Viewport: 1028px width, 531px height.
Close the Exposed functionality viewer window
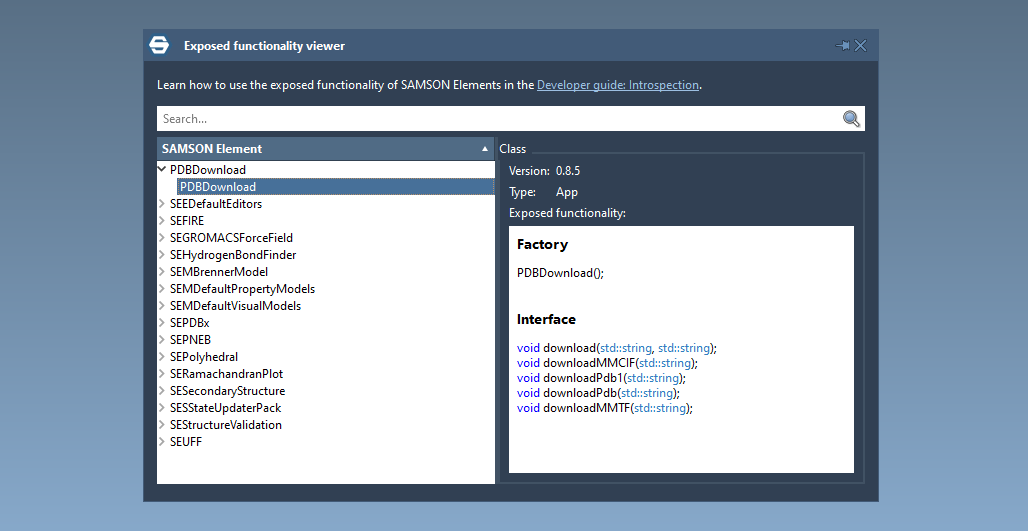(x=861, y=45)
